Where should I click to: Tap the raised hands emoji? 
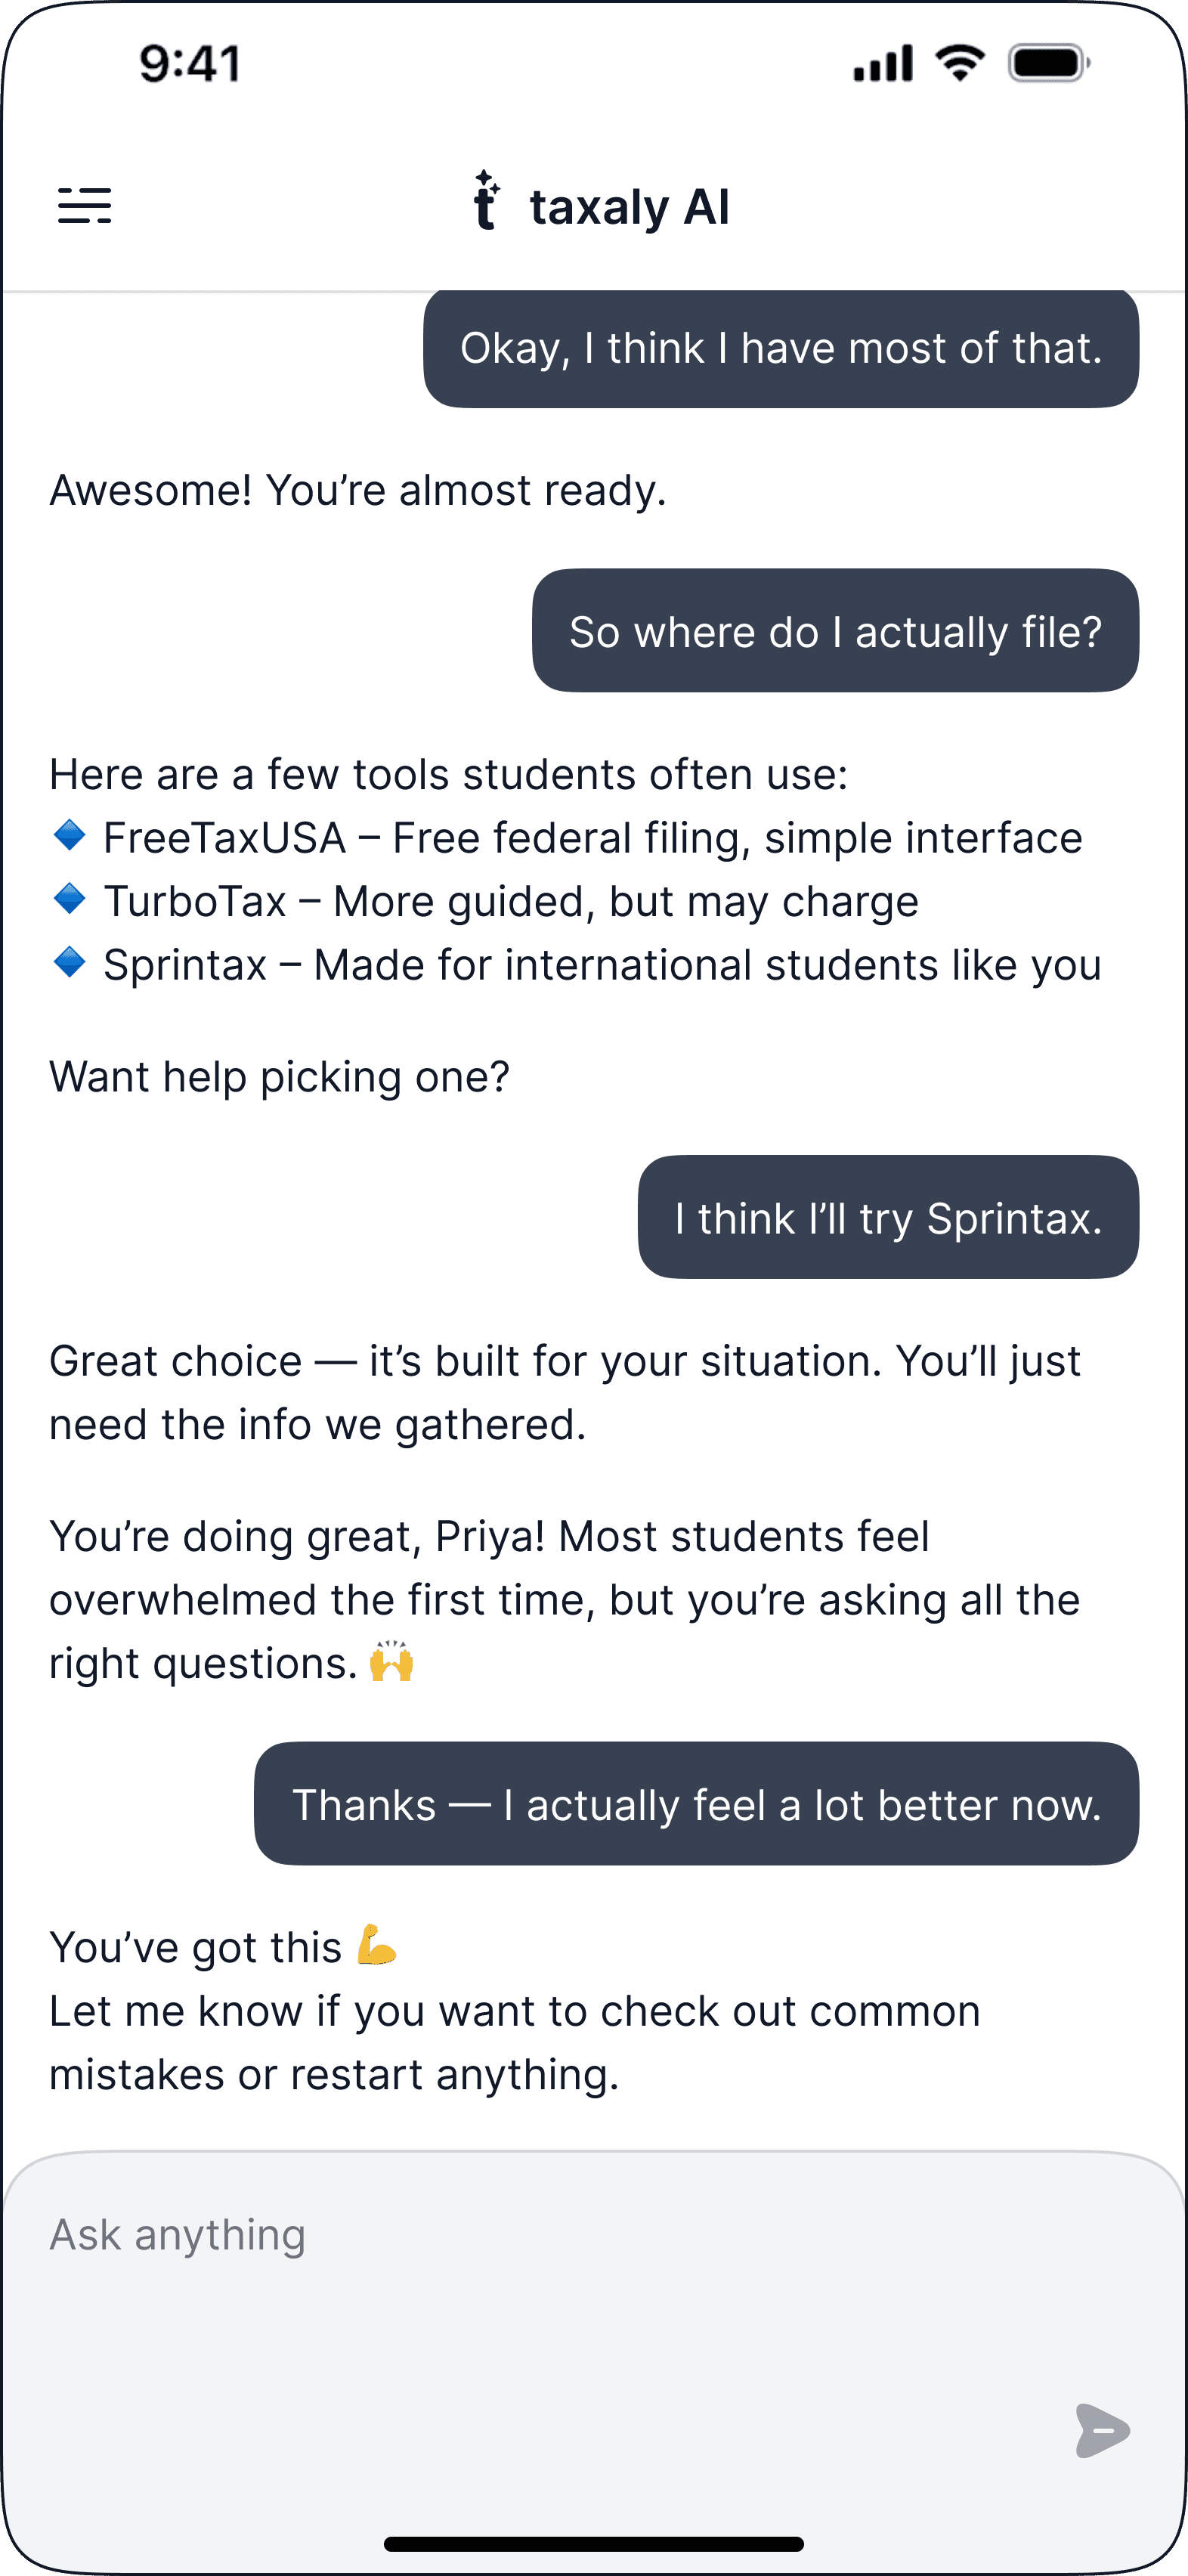[x=392, y=1662]
